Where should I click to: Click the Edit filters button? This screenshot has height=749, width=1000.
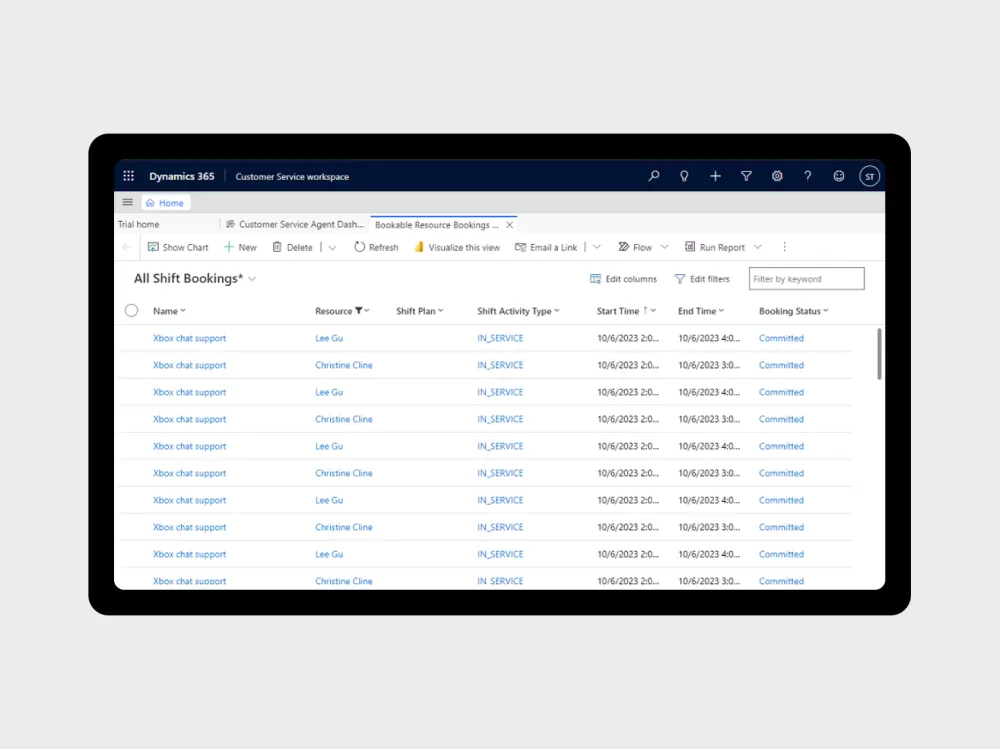coord(702,279)
